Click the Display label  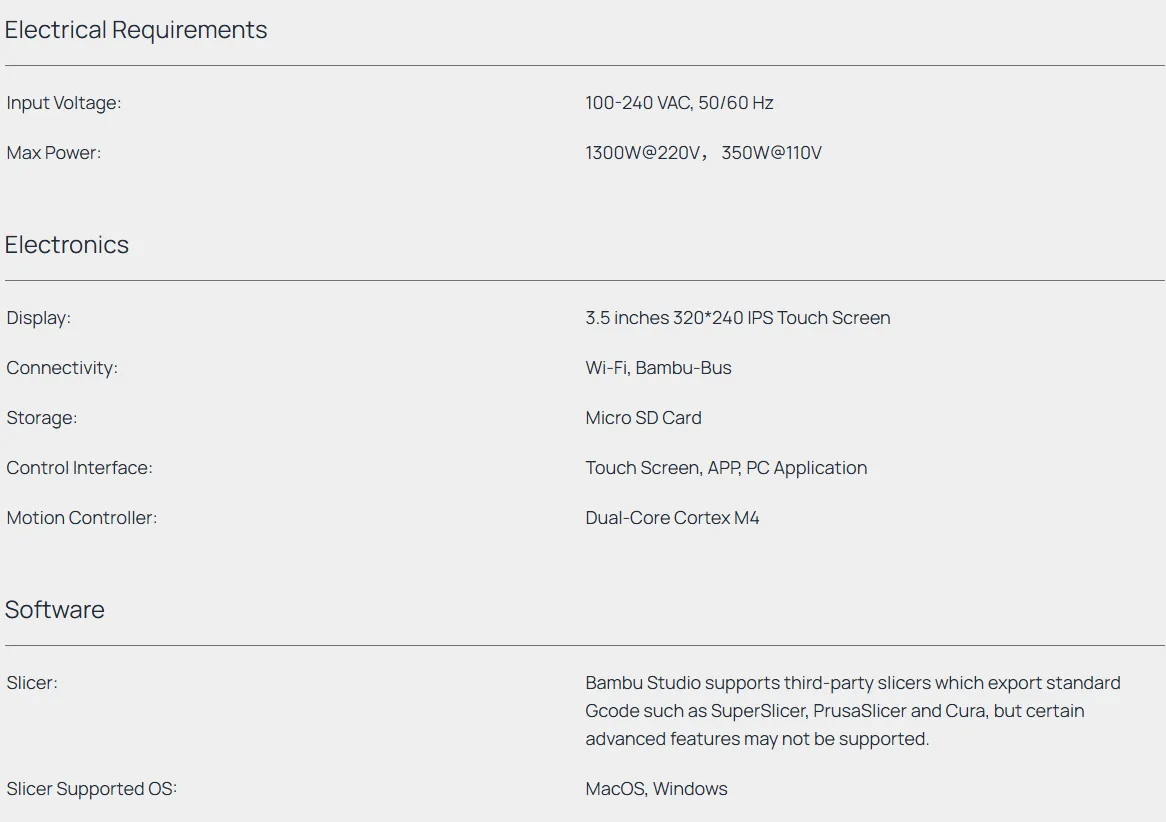39,318
